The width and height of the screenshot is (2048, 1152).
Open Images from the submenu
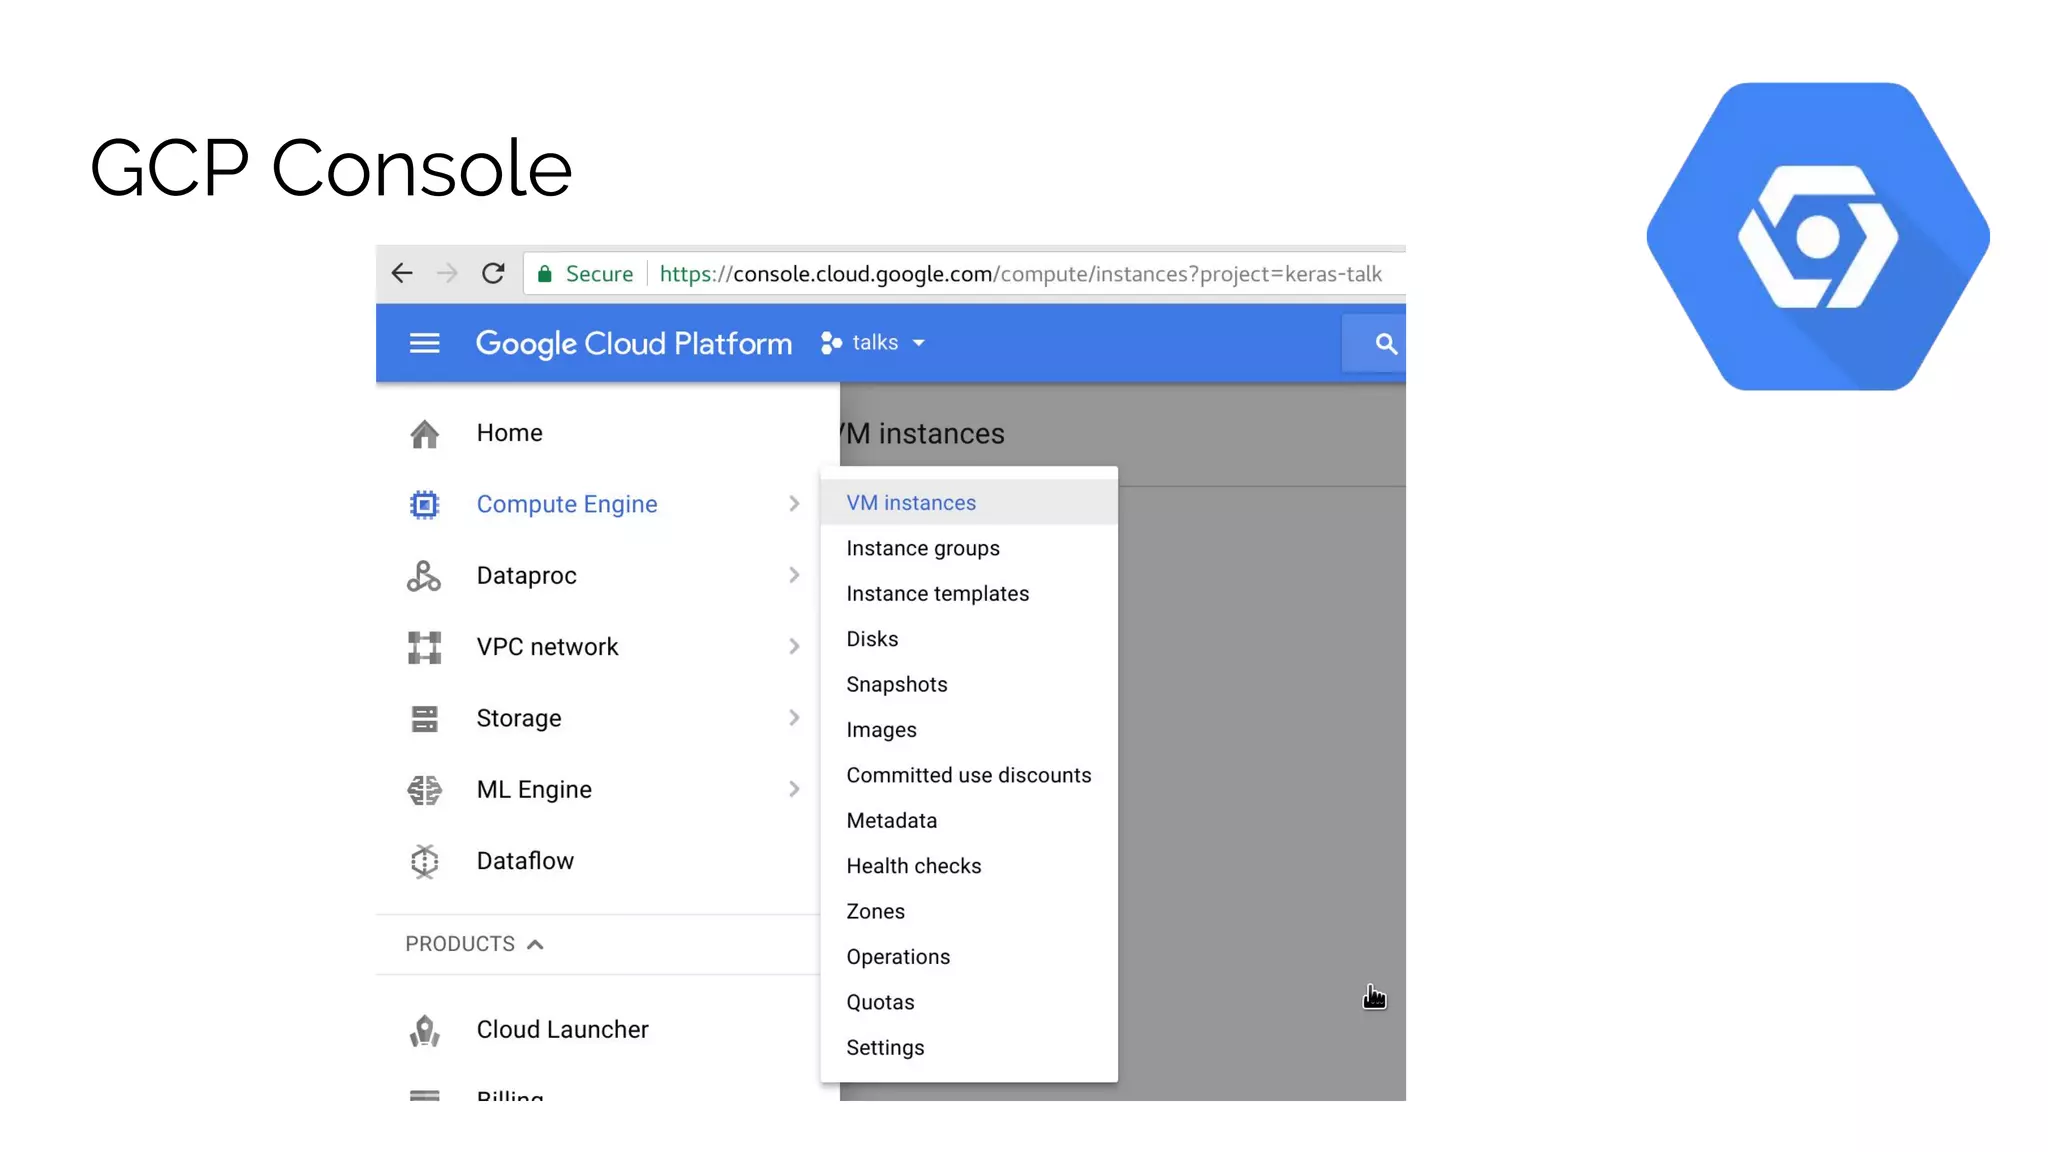click(x=969, y=730)
